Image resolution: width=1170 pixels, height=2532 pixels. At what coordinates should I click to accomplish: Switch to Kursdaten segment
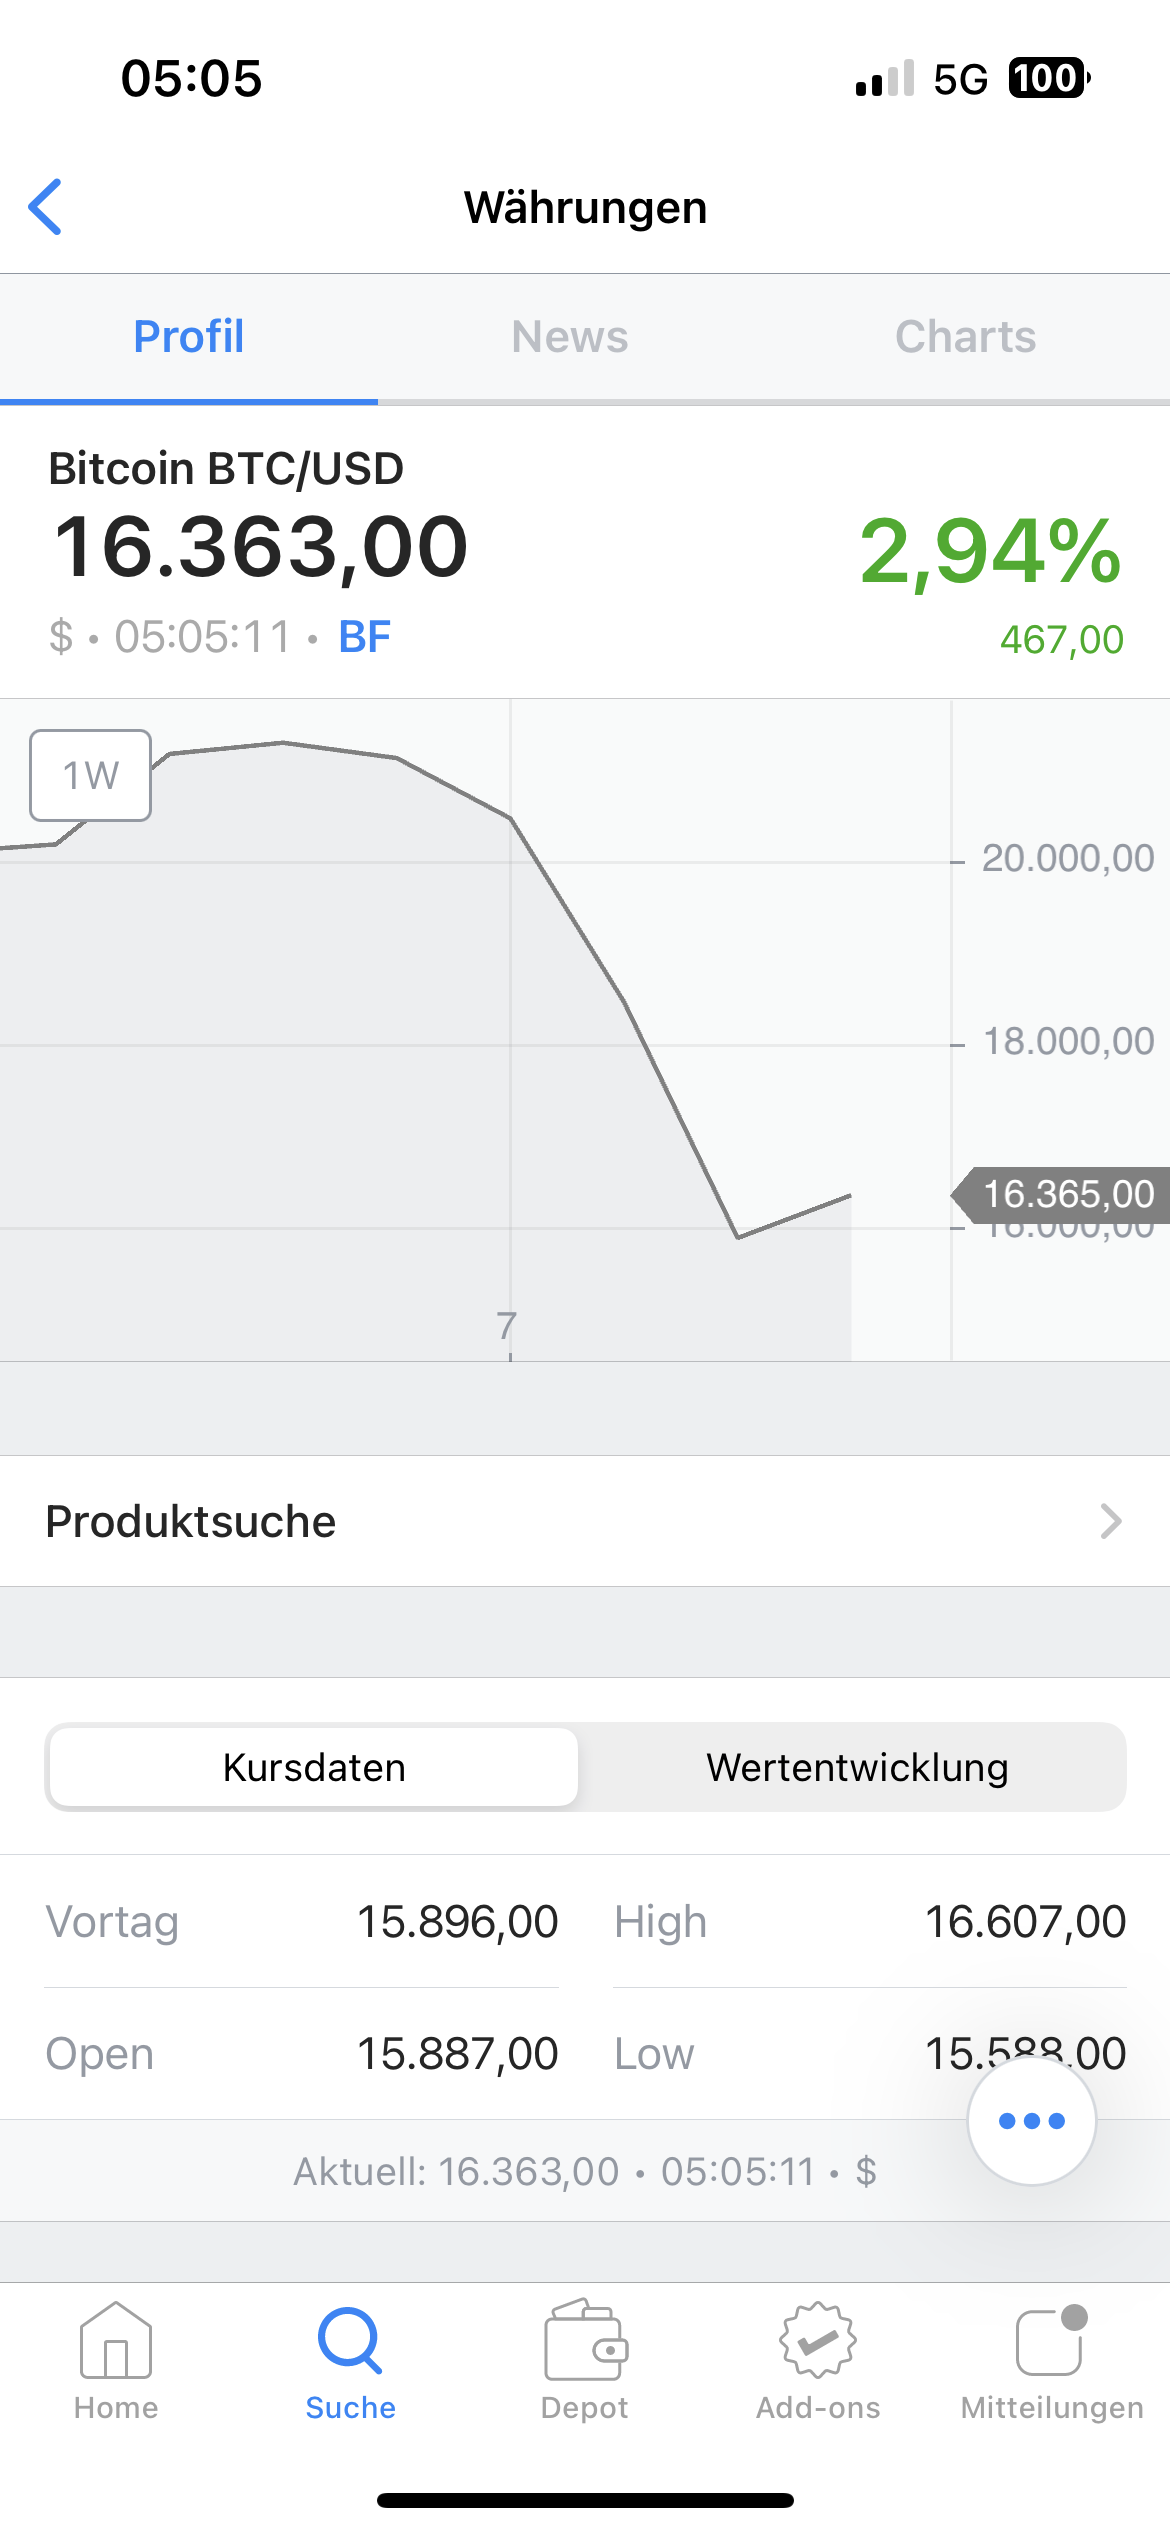313,1767
